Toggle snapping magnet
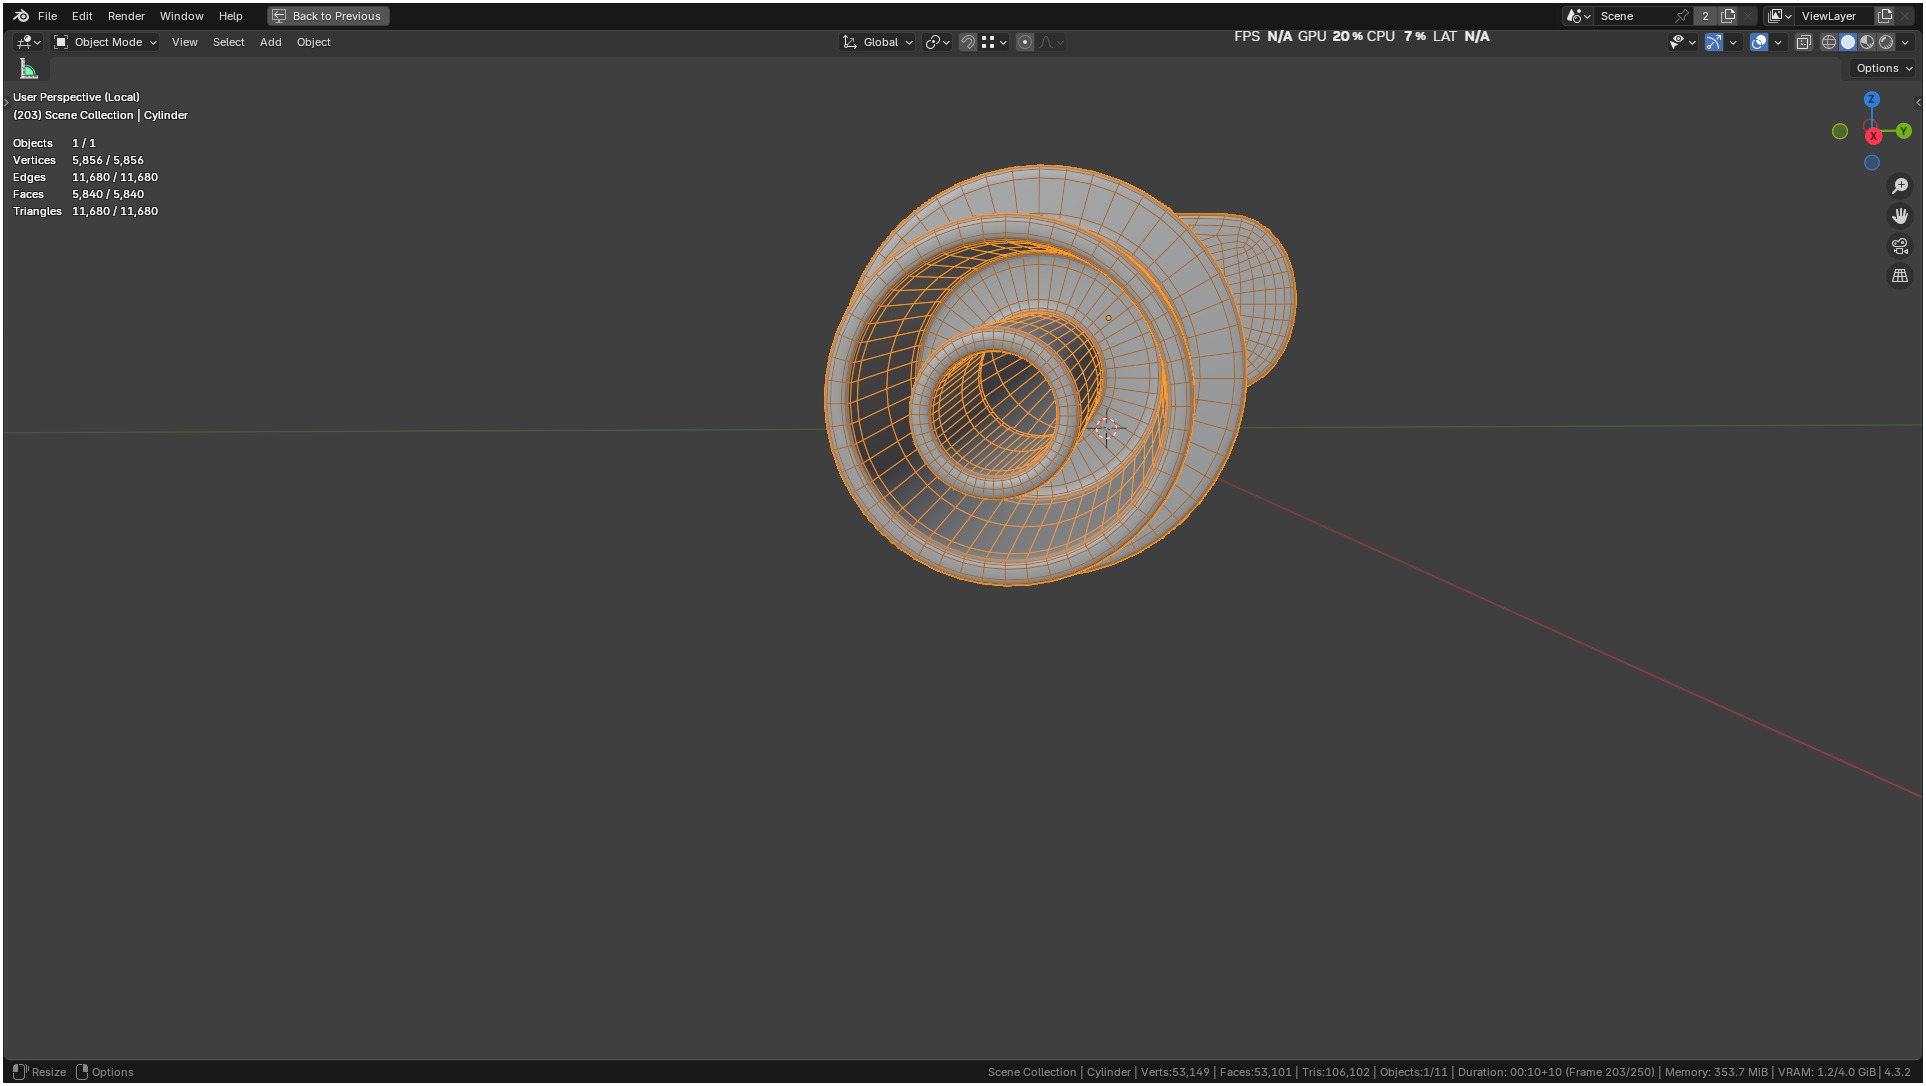Viewport: 1926px width, 1086px height. click(x=967, y=42)
